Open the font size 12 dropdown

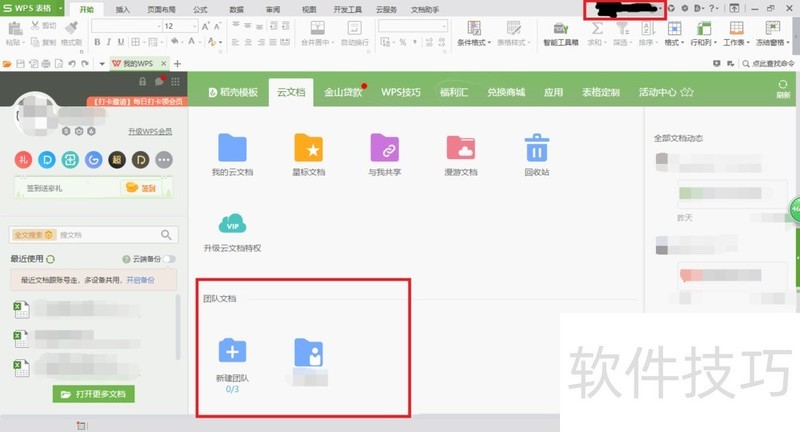[194, 26]
